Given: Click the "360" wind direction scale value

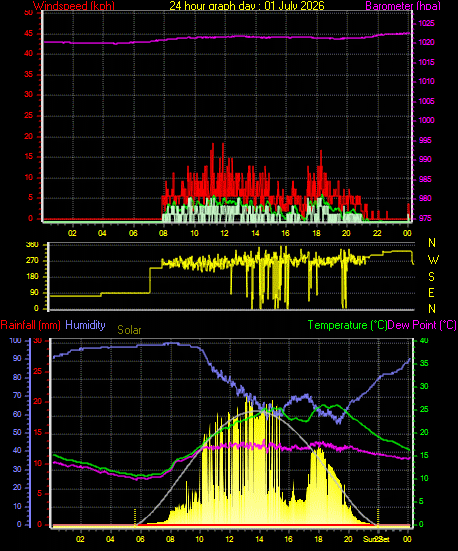Looking at the screenshot, I should [x=32, y=245].
